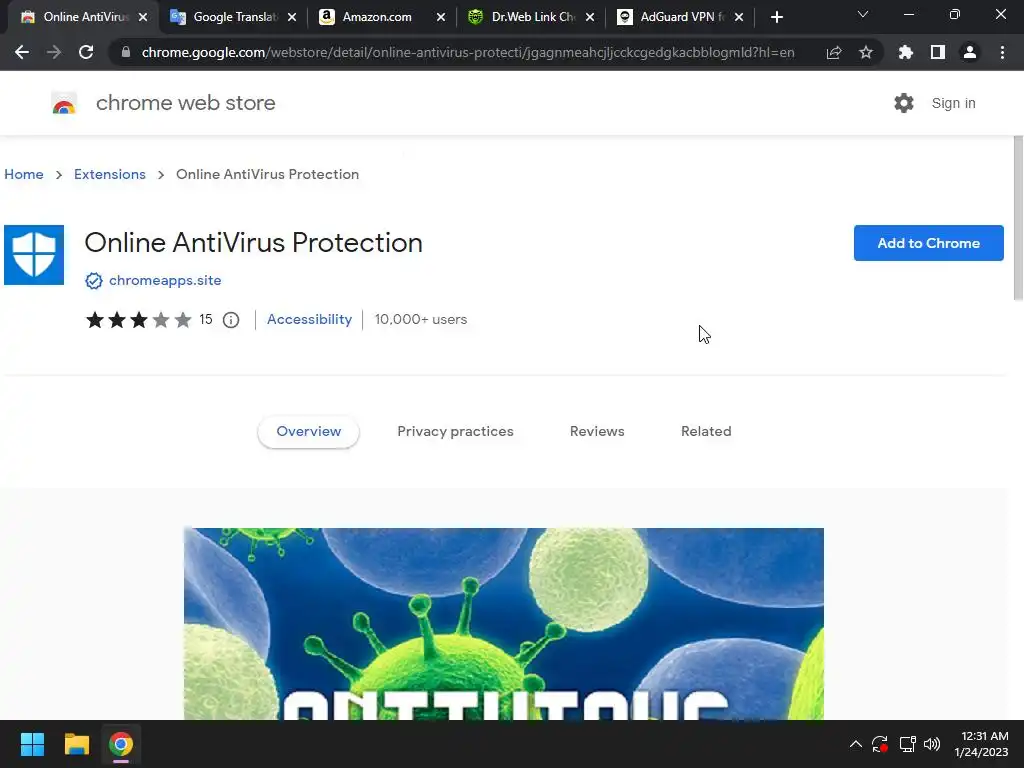Close the Dr.Web Link Checker tab
1024x768 pixels.
pos(590,17)
